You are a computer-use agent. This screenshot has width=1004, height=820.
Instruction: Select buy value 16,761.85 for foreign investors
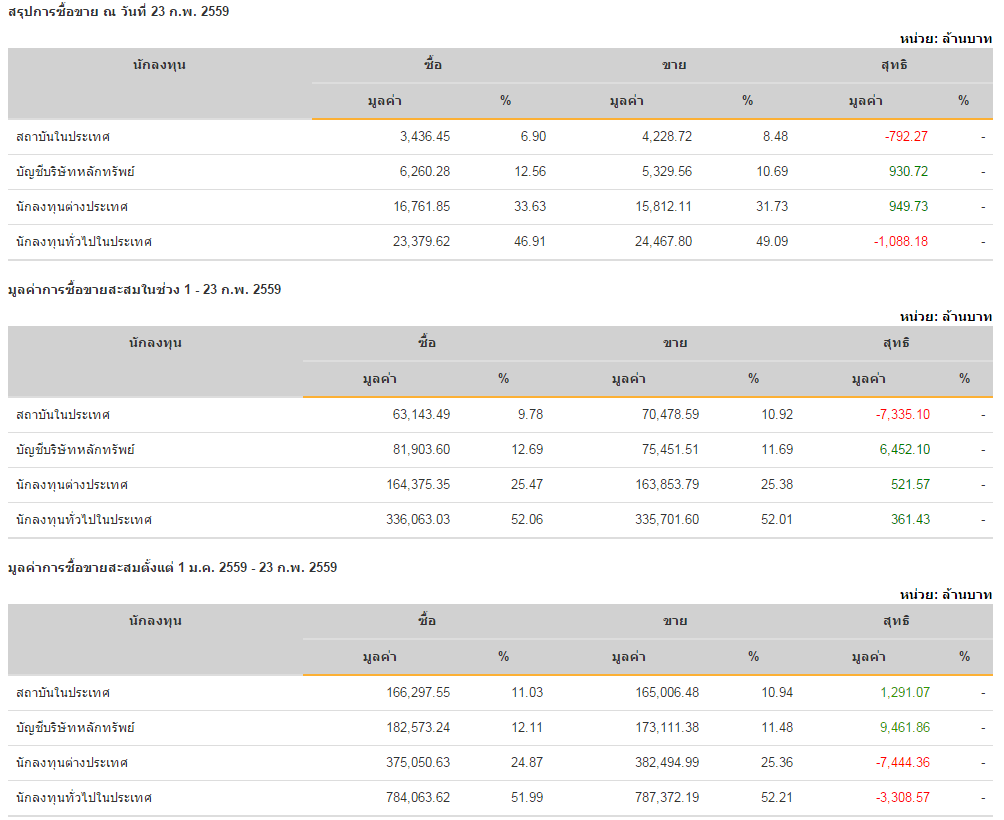point(421,207)
